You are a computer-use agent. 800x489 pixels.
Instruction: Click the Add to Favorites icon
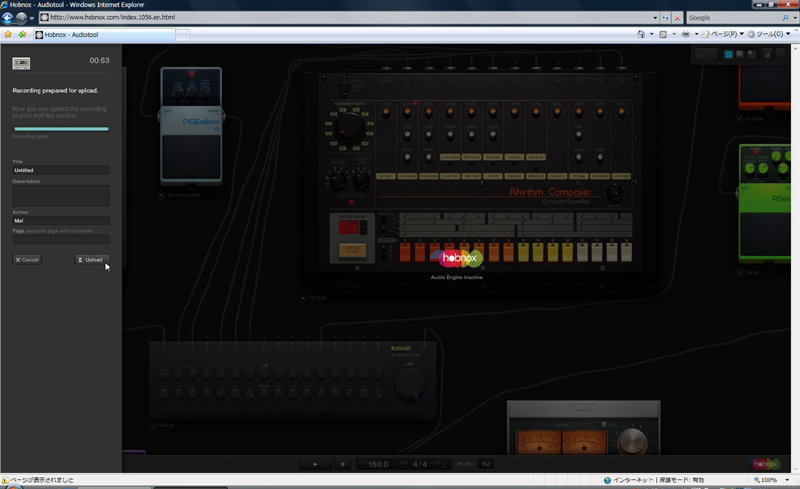[x=22, y=34]
